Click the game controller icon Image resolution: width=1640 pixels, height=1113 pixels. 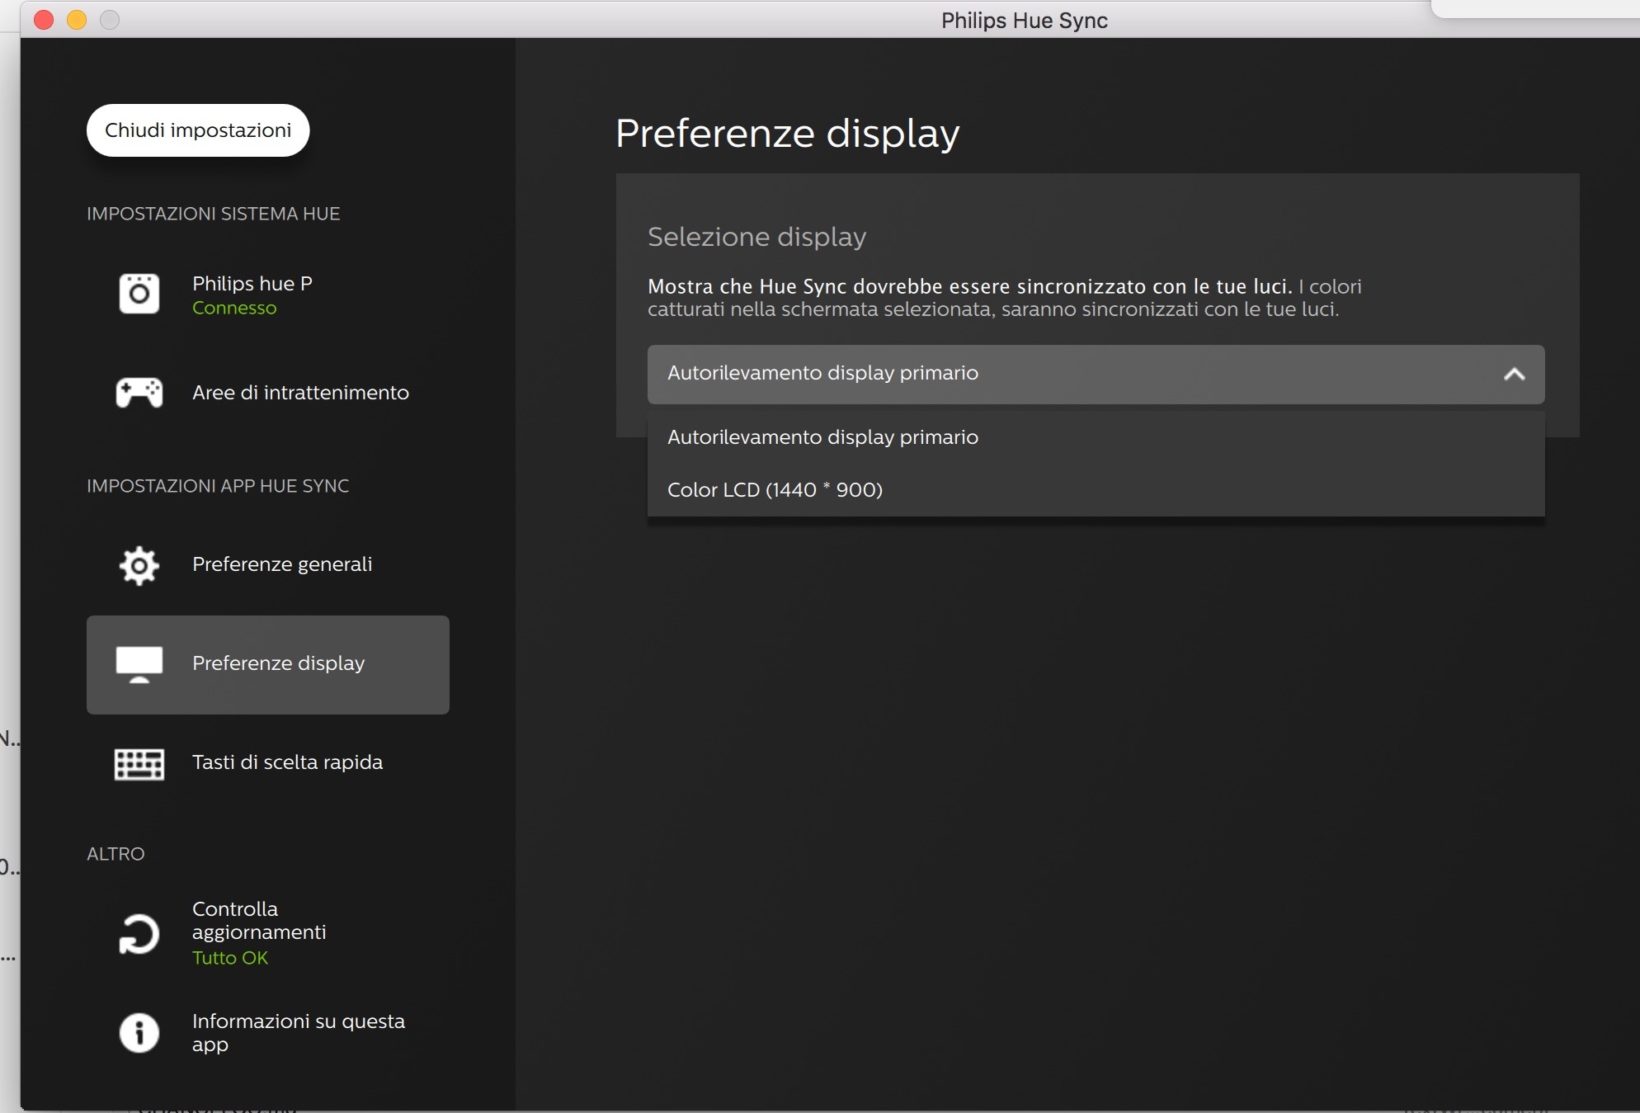pos(139,392)
